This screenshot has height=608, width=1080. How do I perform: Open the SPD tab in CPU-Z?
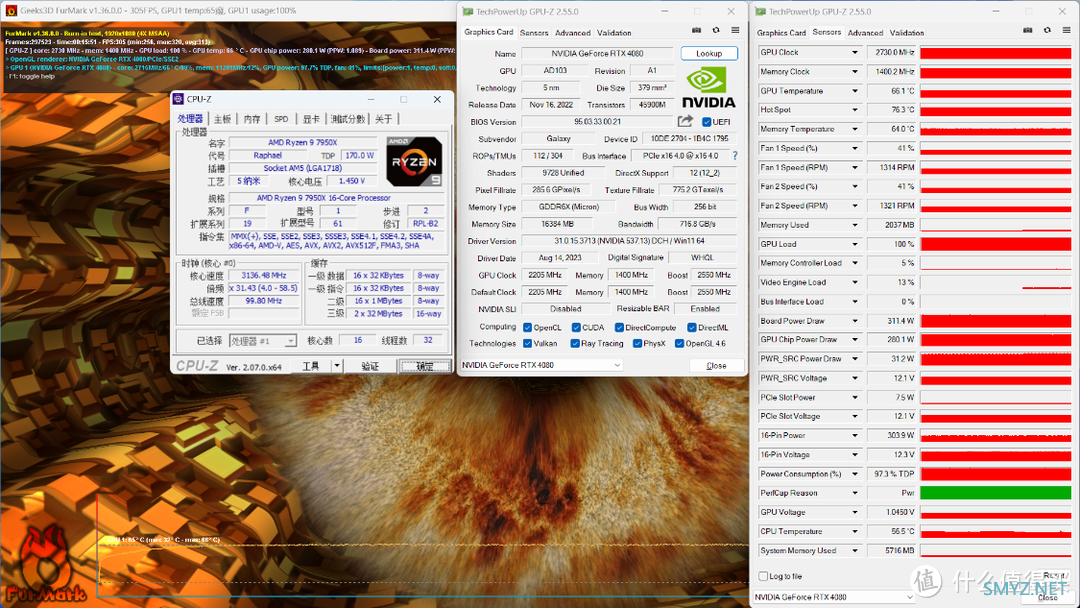coord(281,119)
